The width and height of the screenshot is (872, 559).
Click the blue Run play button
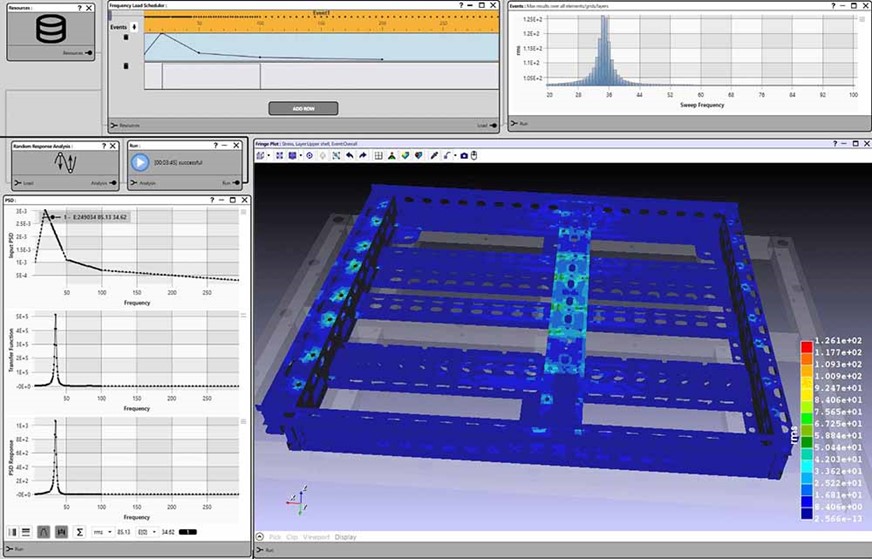pos(140,162)
